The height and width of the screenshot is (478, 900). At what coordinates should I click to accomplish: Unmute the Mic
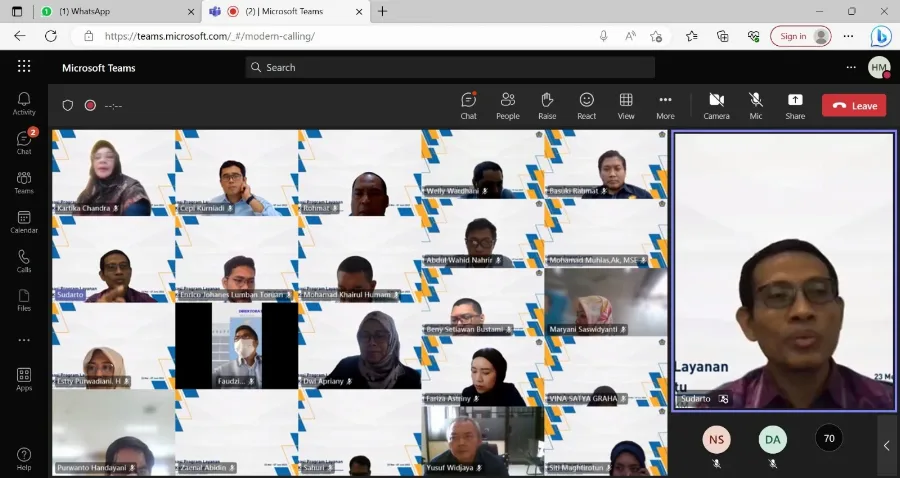pyautogui.click(x=756, y=106)
